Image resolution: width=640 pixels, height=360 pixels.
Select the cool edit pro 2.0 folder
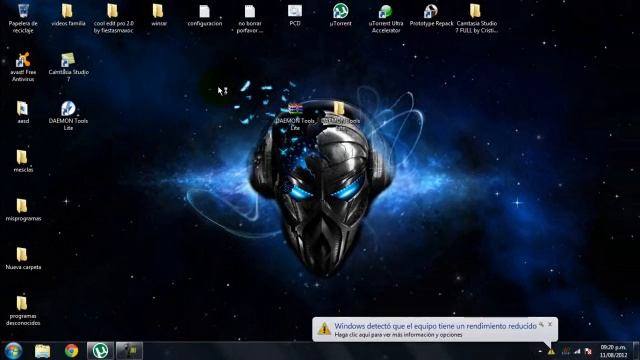pos(113,18)
